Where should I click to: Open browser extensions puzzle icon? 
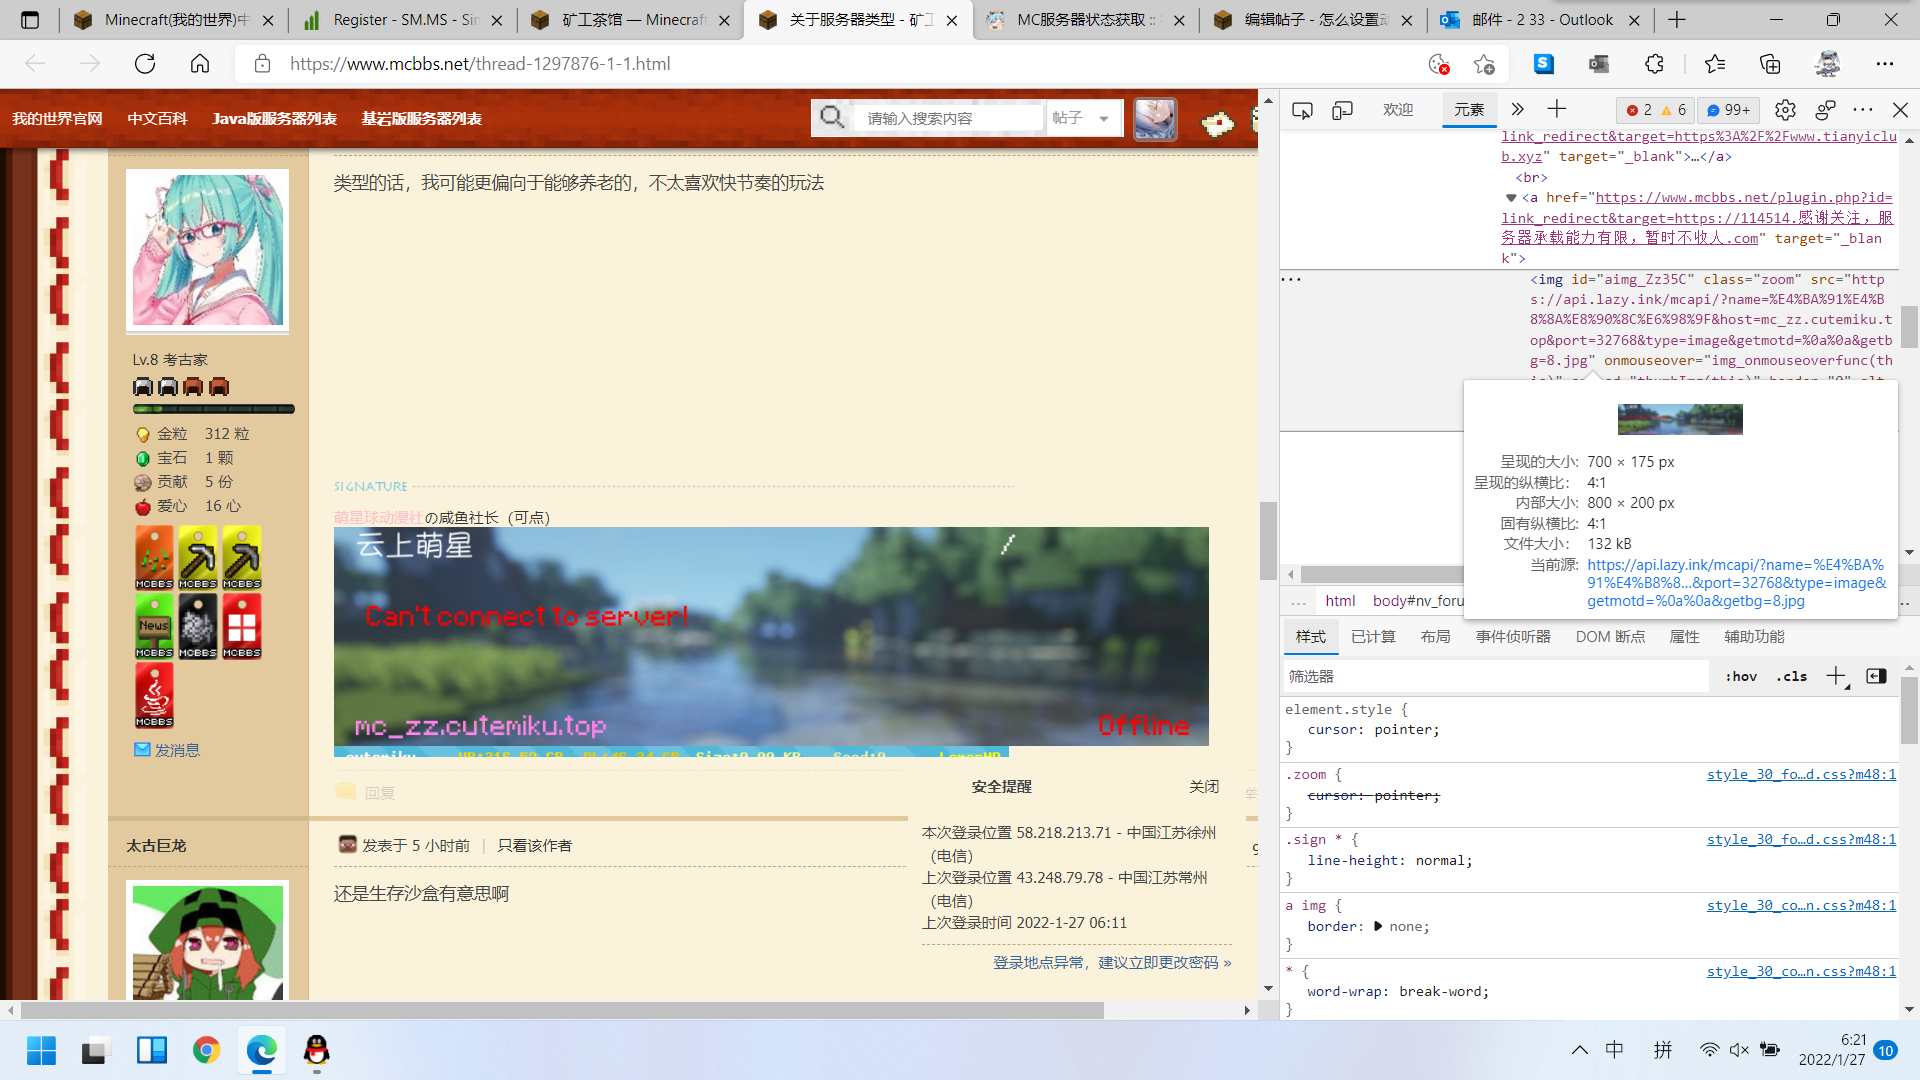point(1654,64)
